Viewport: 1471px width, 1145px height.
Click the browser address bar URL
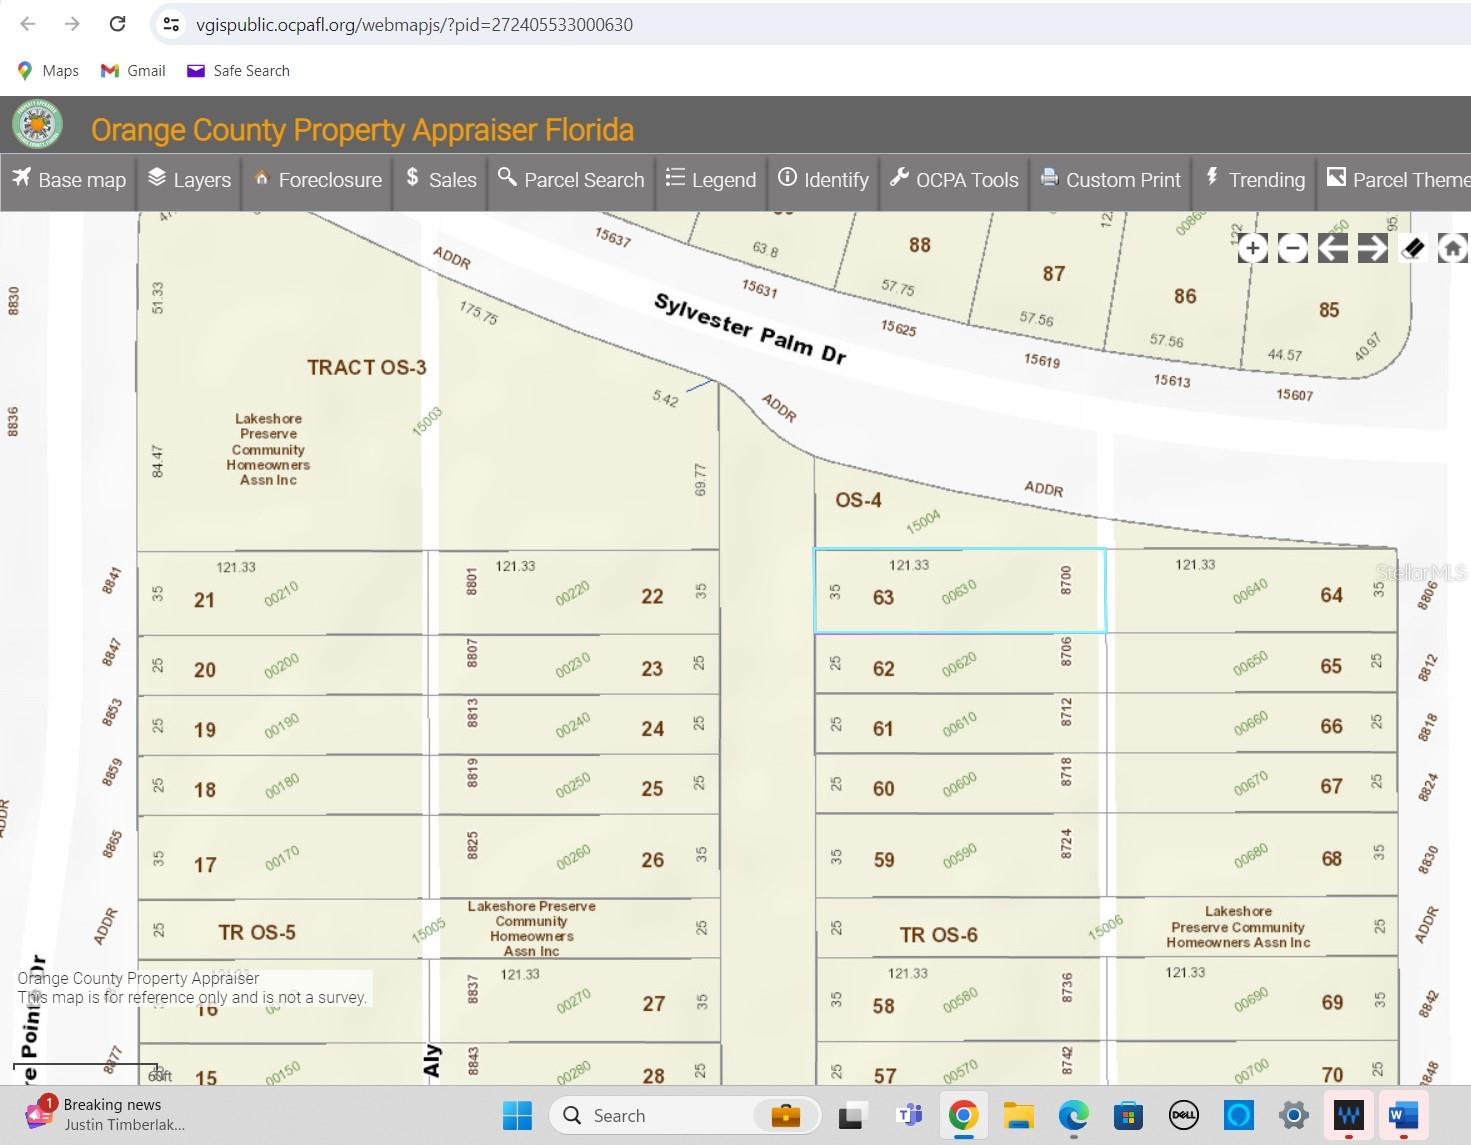tap(414, 25)
